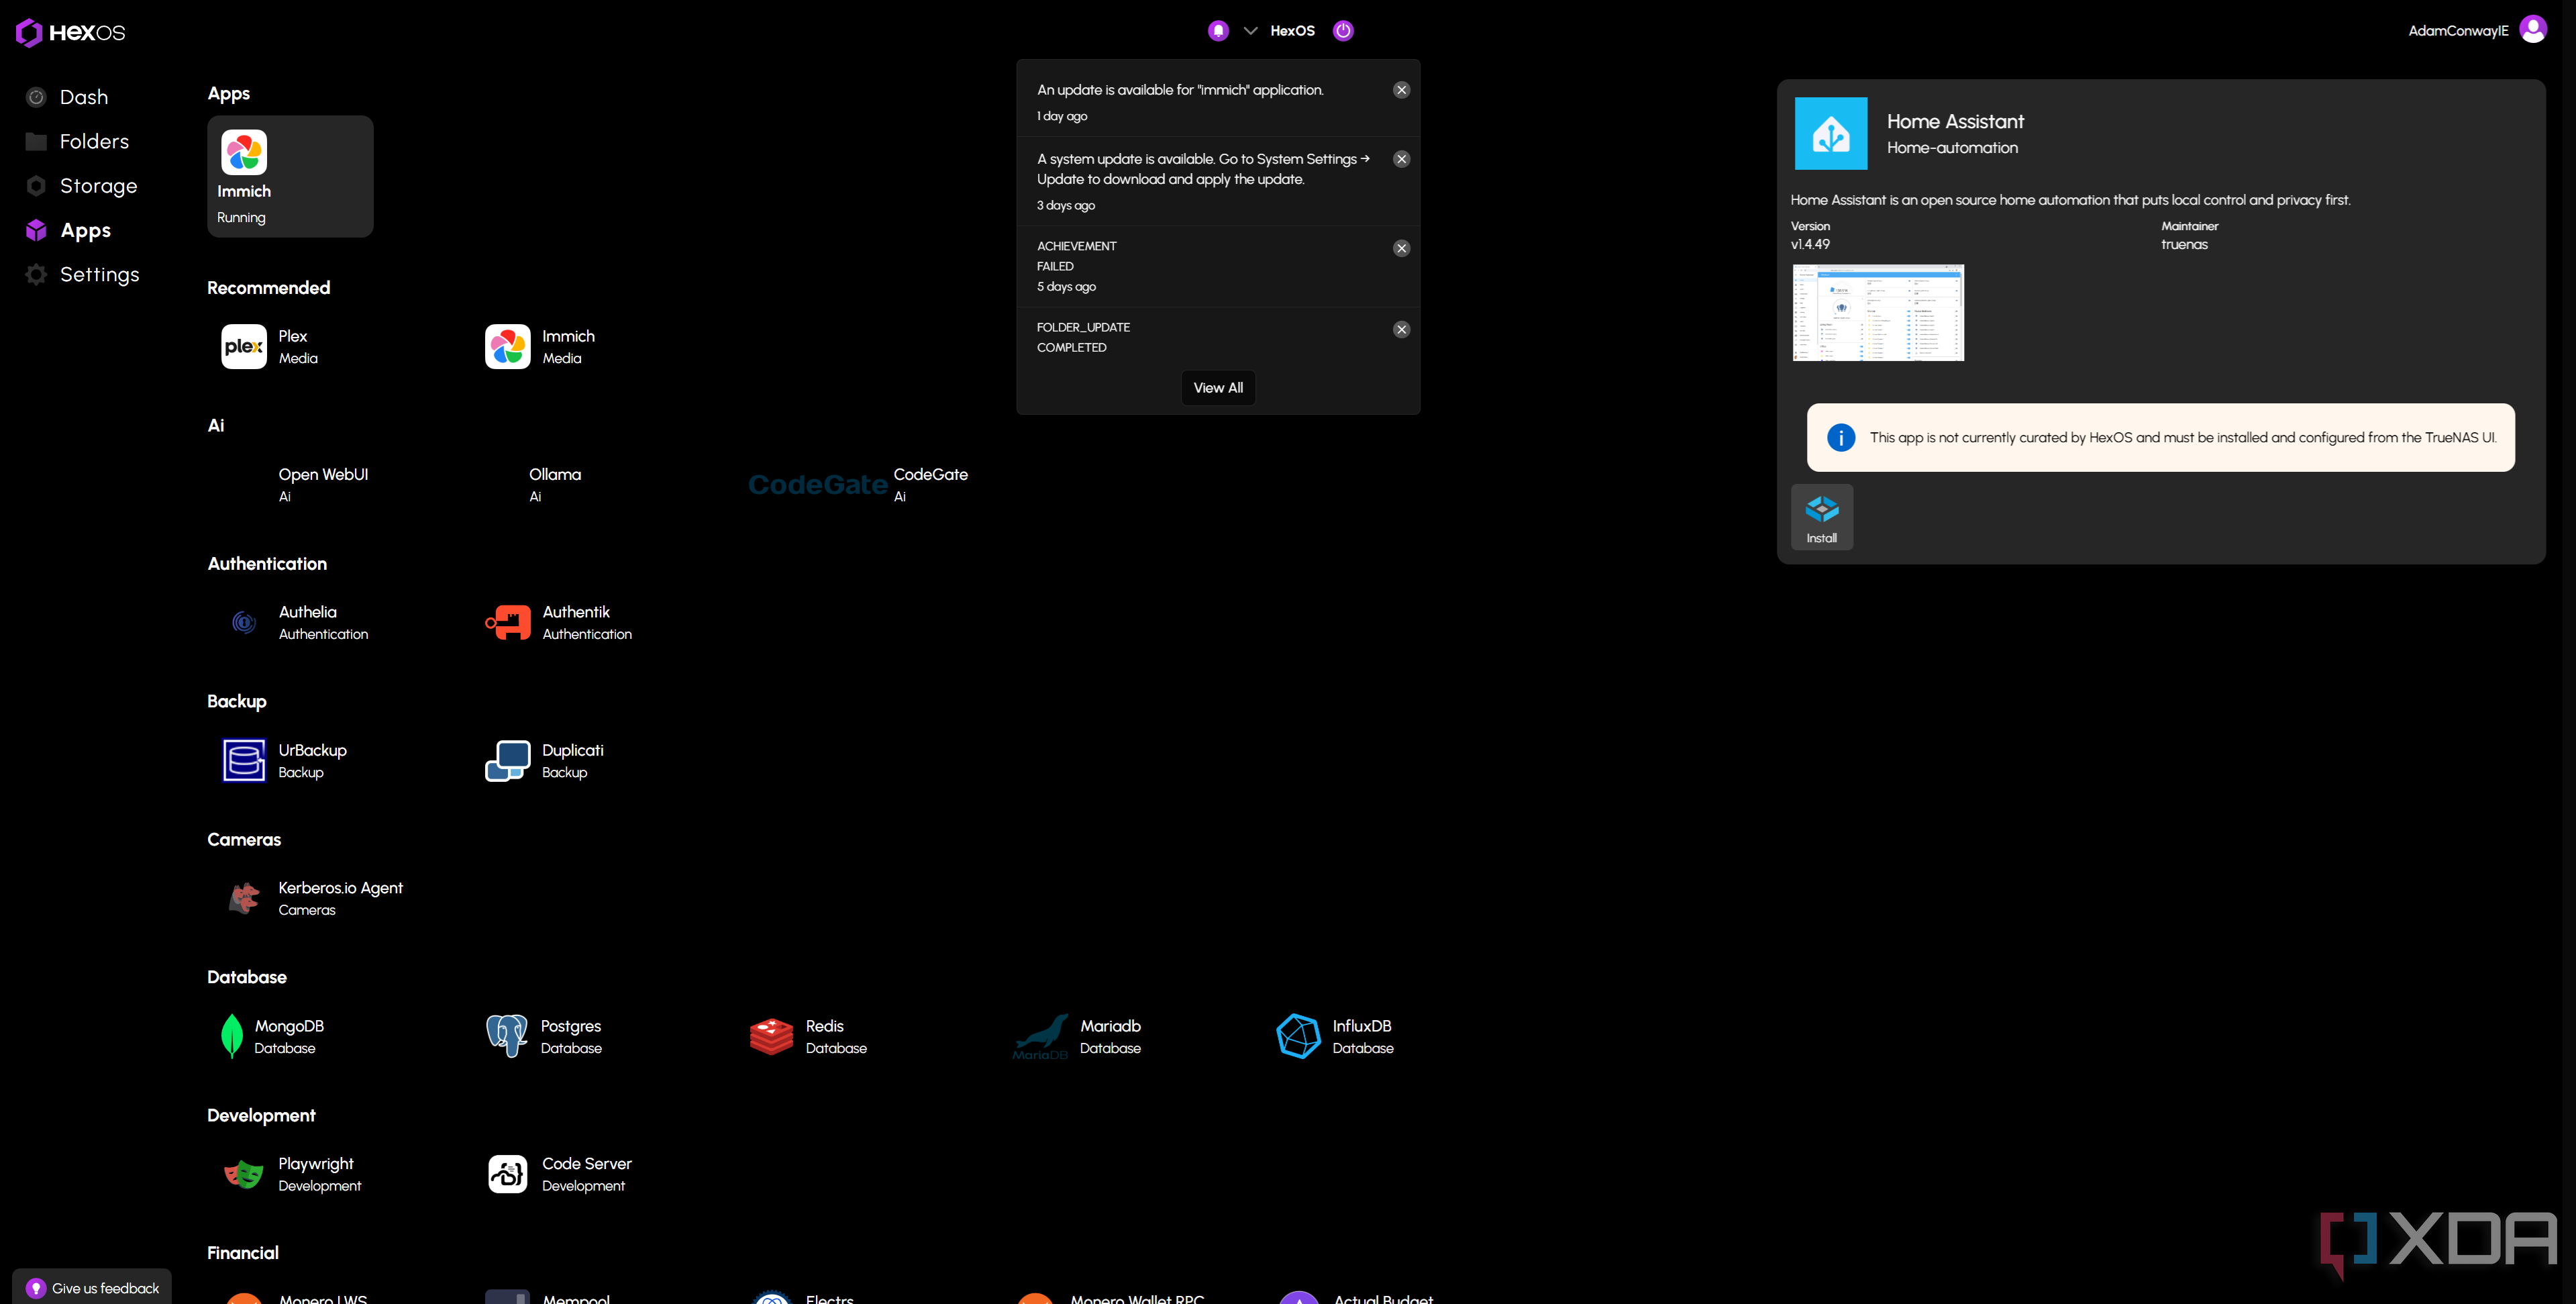Click the purple power icon
This screenshot has width=2576, height=1304.
click(x=1343, y=31)
